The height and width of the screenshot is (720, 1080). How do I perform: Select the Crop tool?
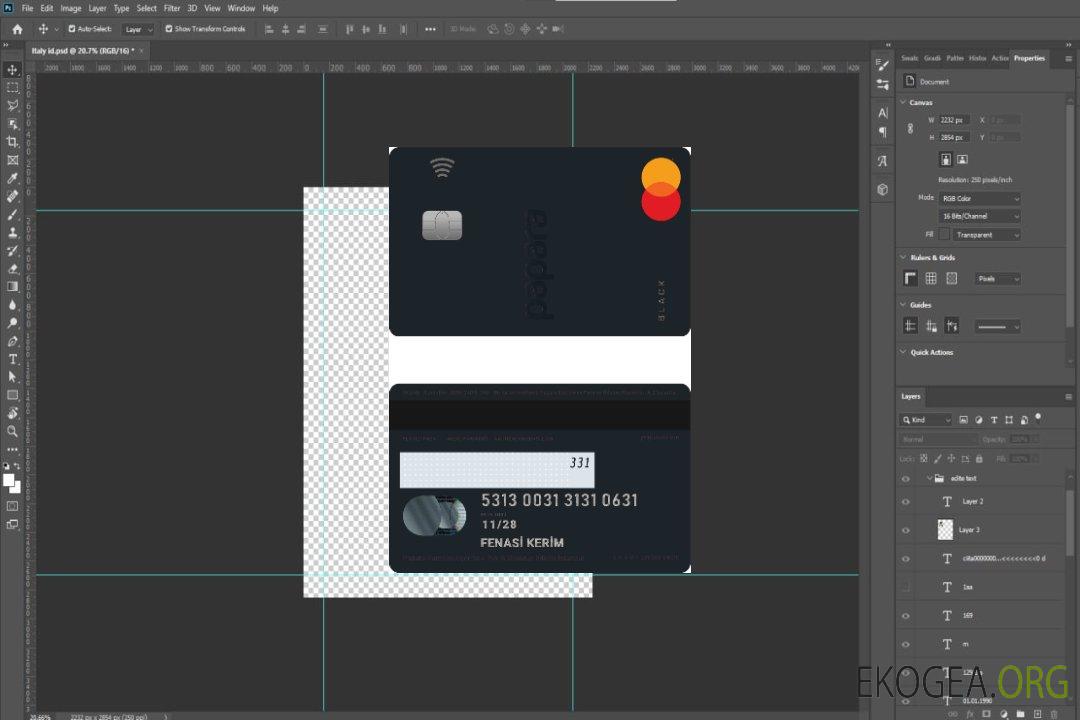(12, 142)
